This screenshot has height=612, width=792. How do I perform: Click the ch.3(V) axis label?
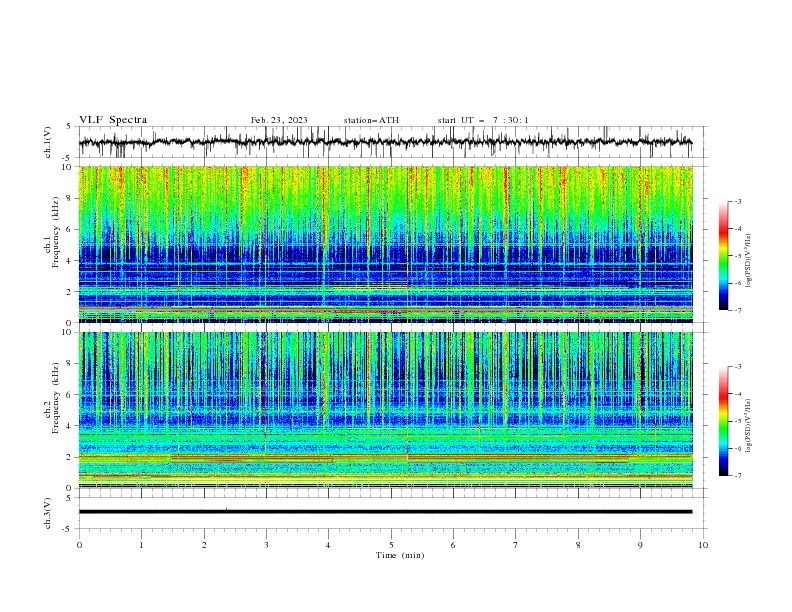click(x=48, y=513)
